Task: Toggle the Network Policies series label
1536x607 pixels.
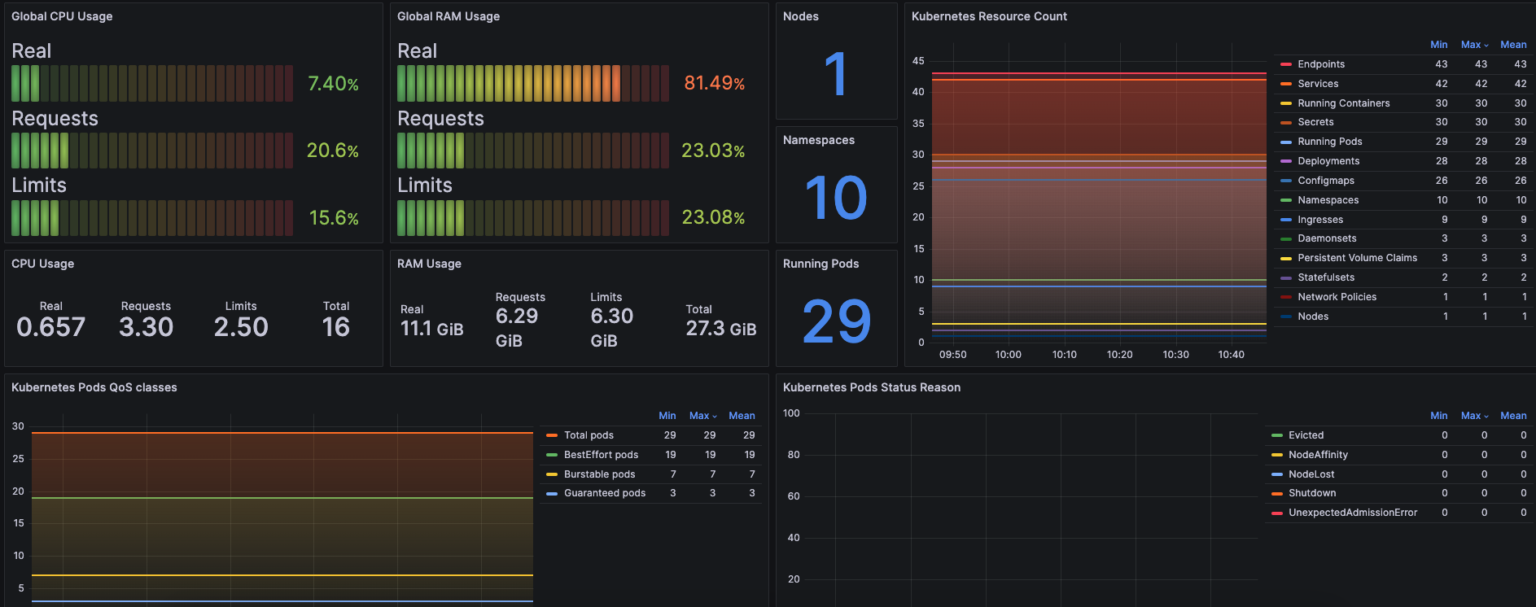Action: click(x=1337, y=297)
